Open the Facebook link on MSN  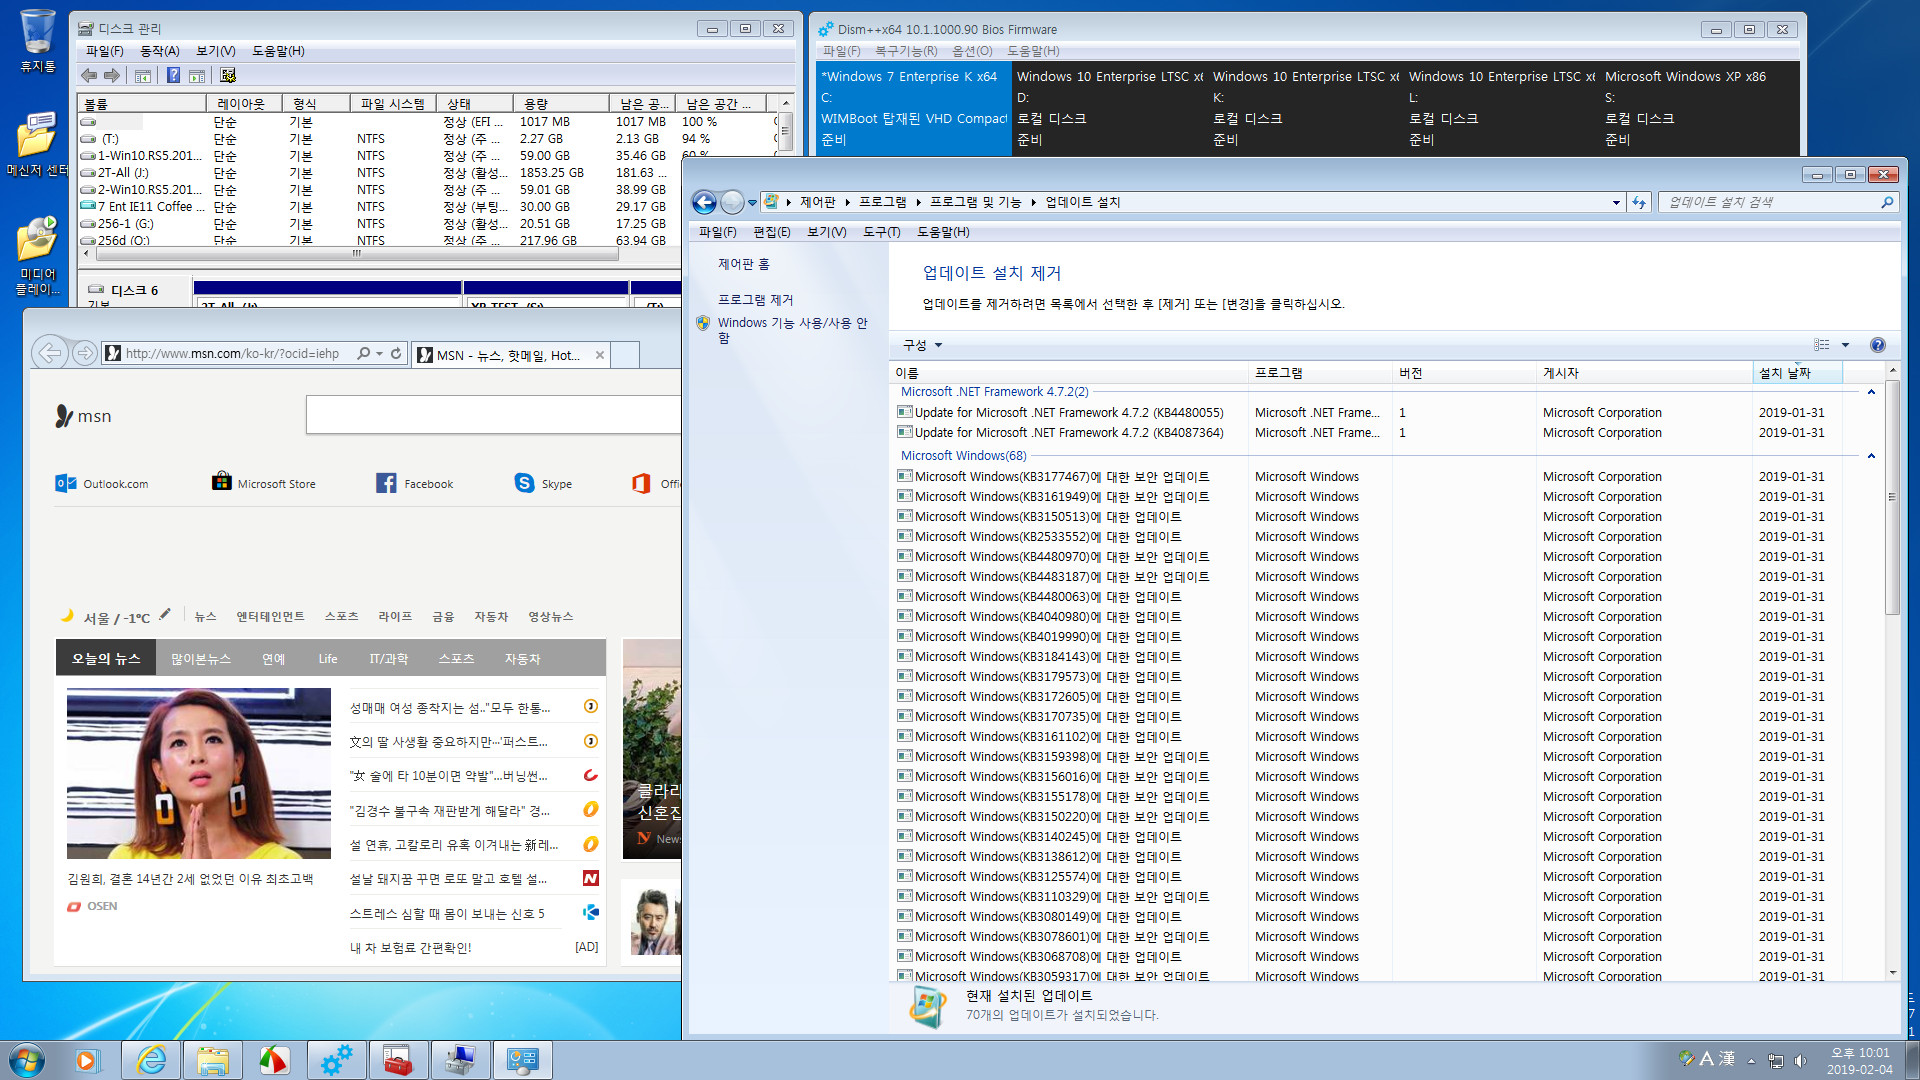[415, 484]
